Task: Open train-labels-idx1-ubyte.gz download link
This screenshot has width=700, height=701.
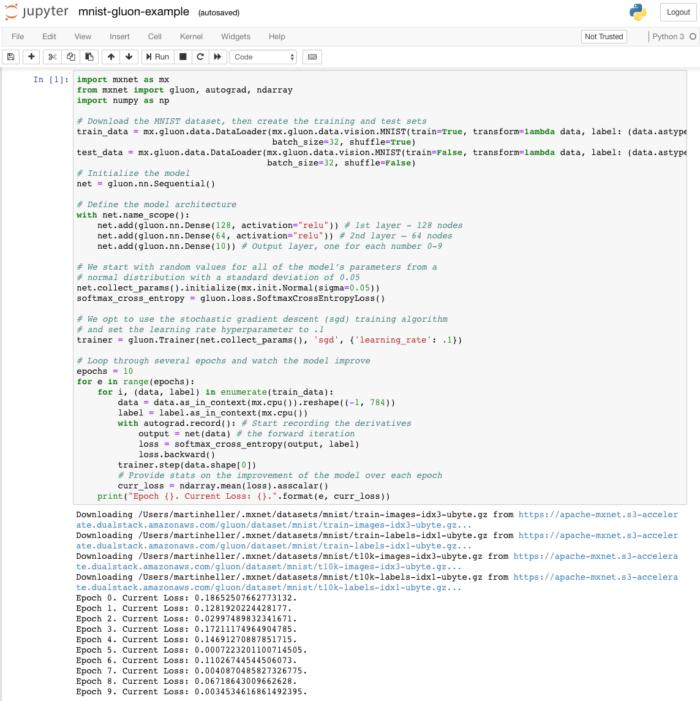Action: [x=377, y=541]
